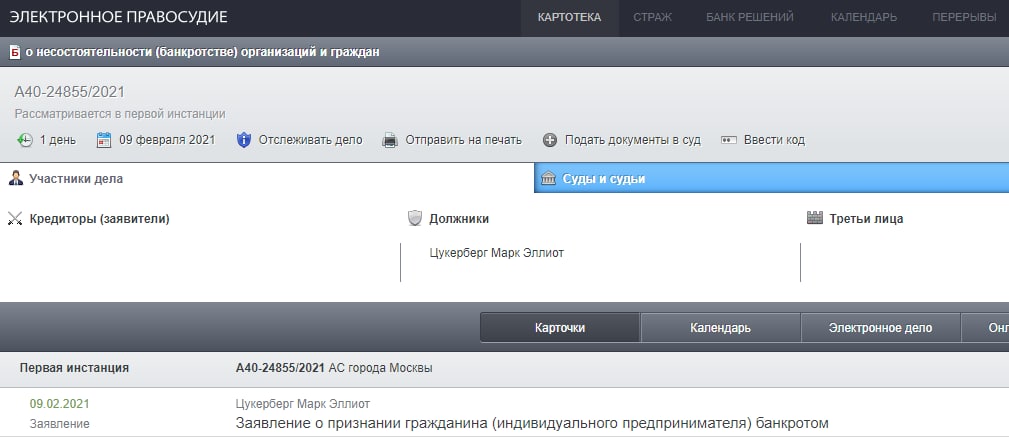Click the Календарь button in the case view bar
Screen dimensions: 1009x440
tap(720, 328)
